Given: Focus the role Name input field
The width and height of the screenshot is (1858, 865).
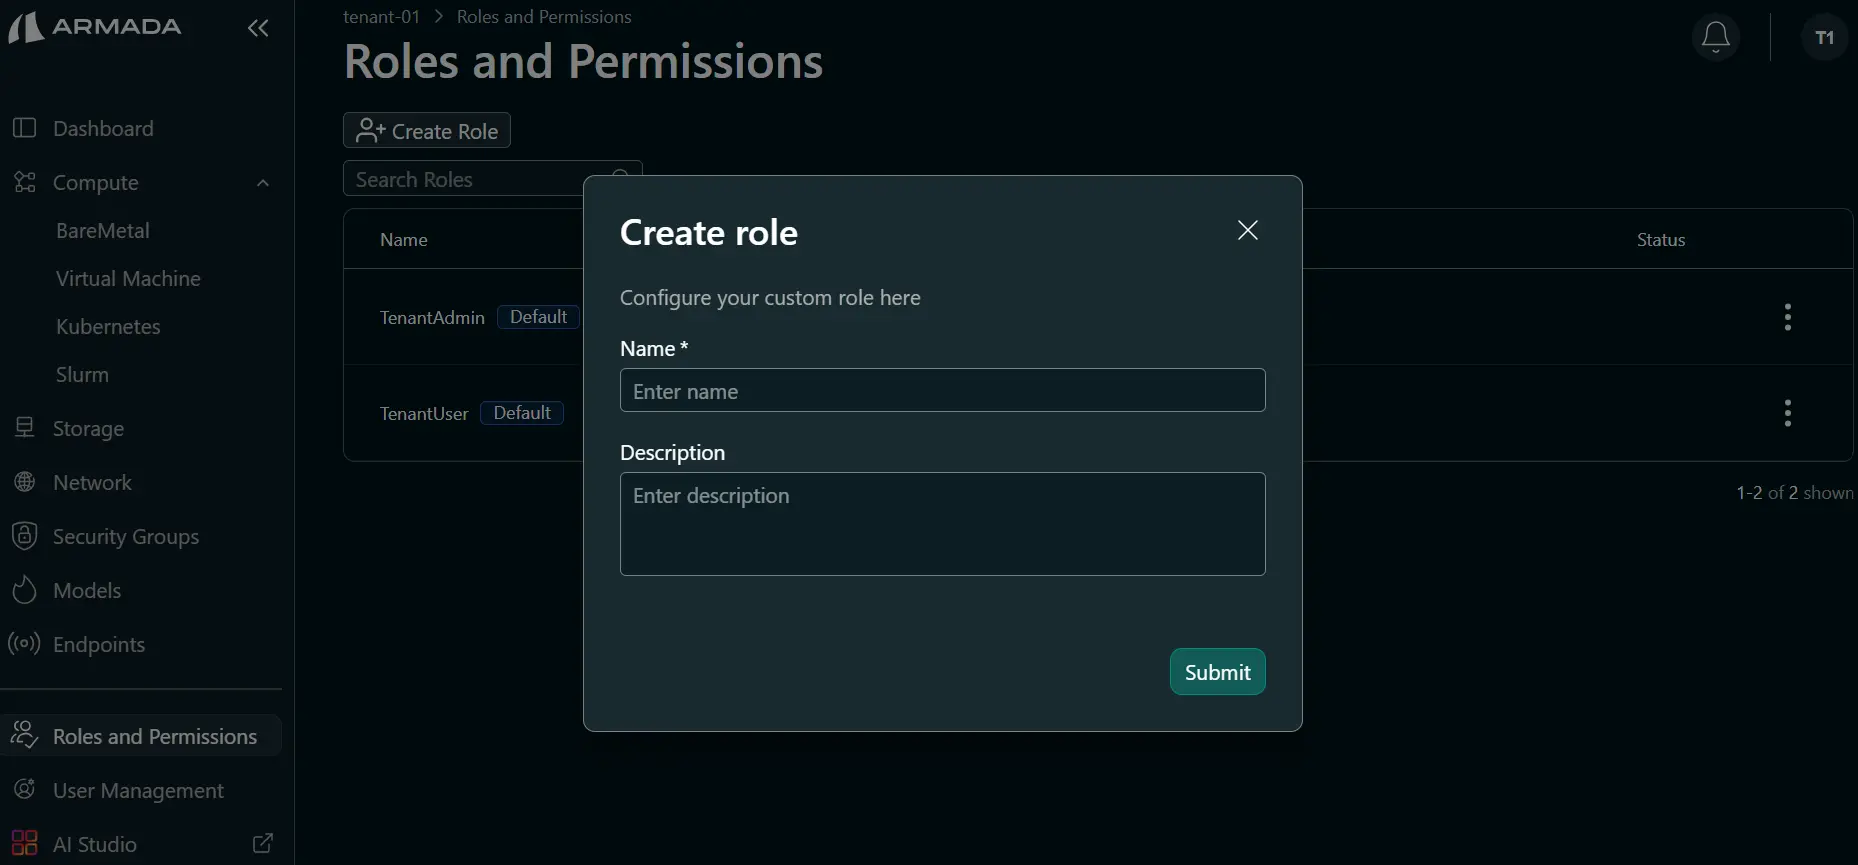Looking at the screenshot, I should 942,390.
